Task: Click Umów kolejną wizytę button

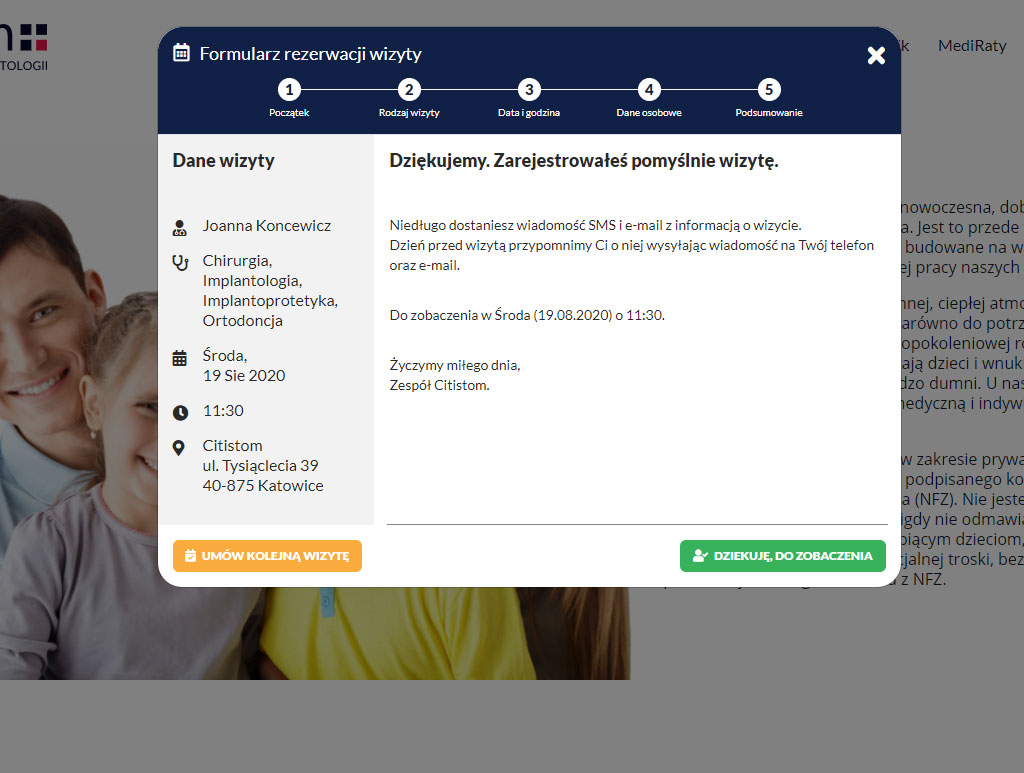Action: [x=267, y=556]
